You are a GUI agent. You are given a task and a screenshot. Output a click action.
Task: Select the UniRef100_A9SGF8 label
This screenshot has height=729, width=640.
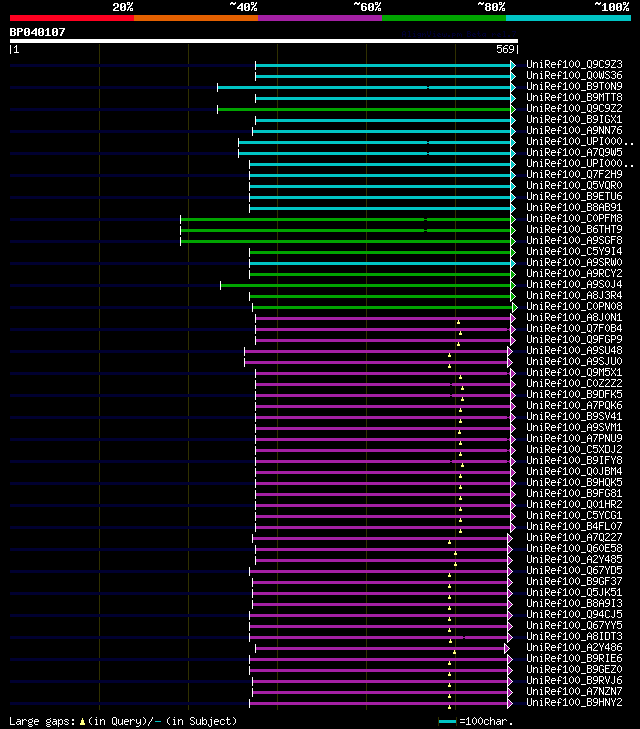click(574, 240)
